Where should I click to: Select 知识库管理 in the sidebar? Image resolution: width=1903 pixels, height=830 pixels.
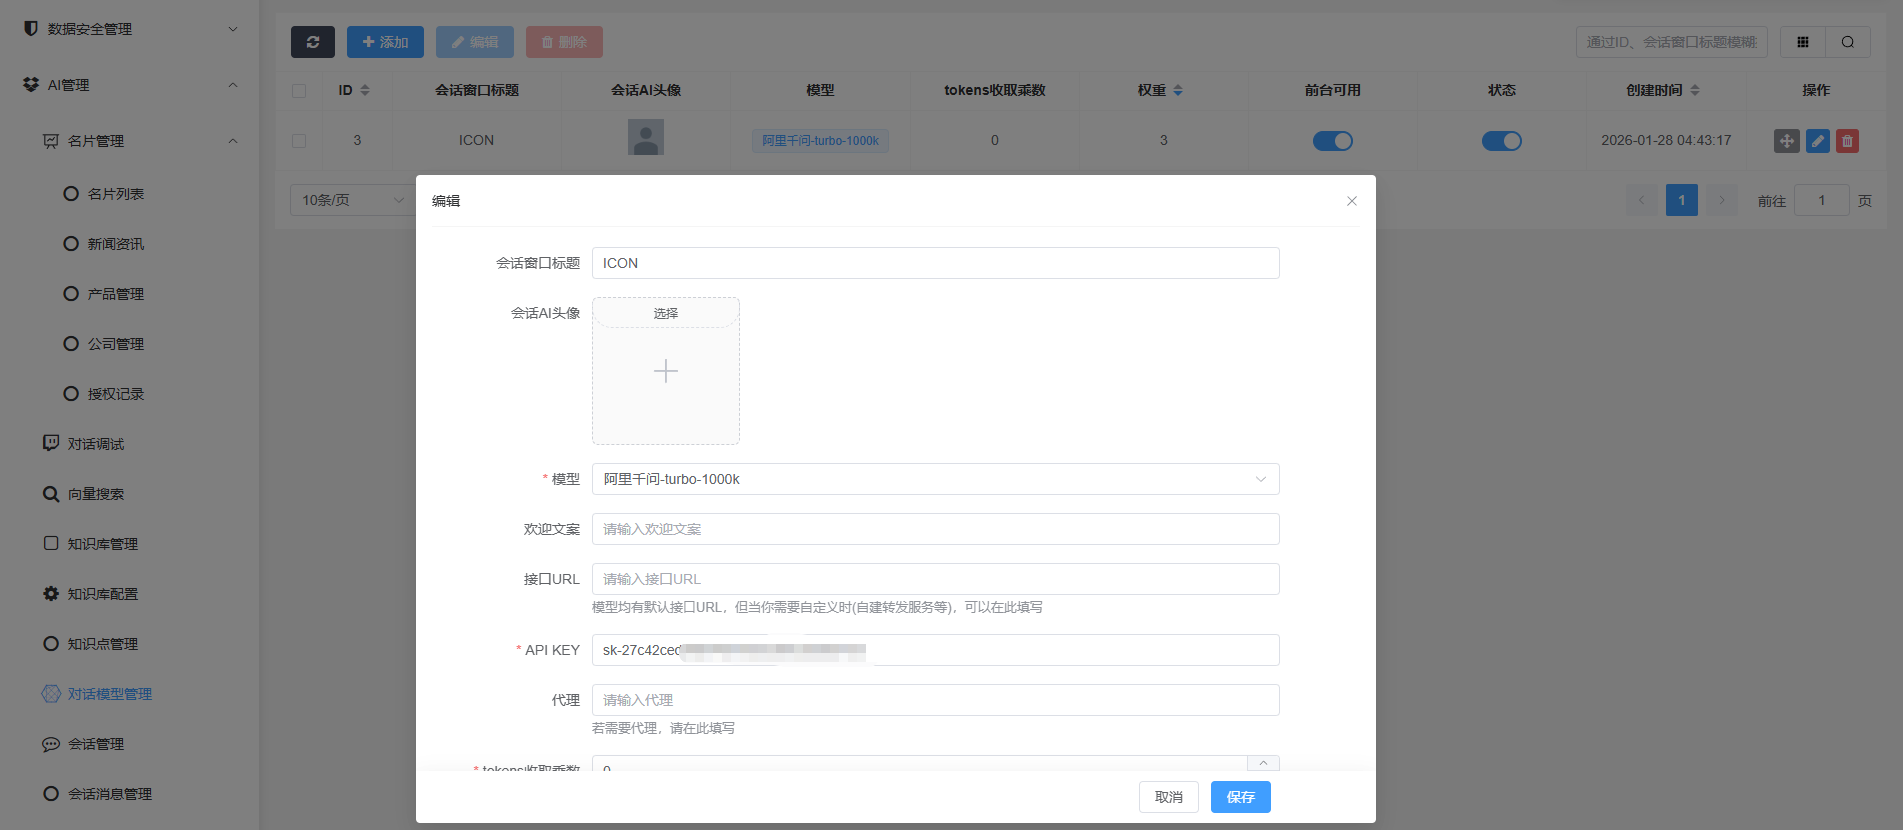102,544
